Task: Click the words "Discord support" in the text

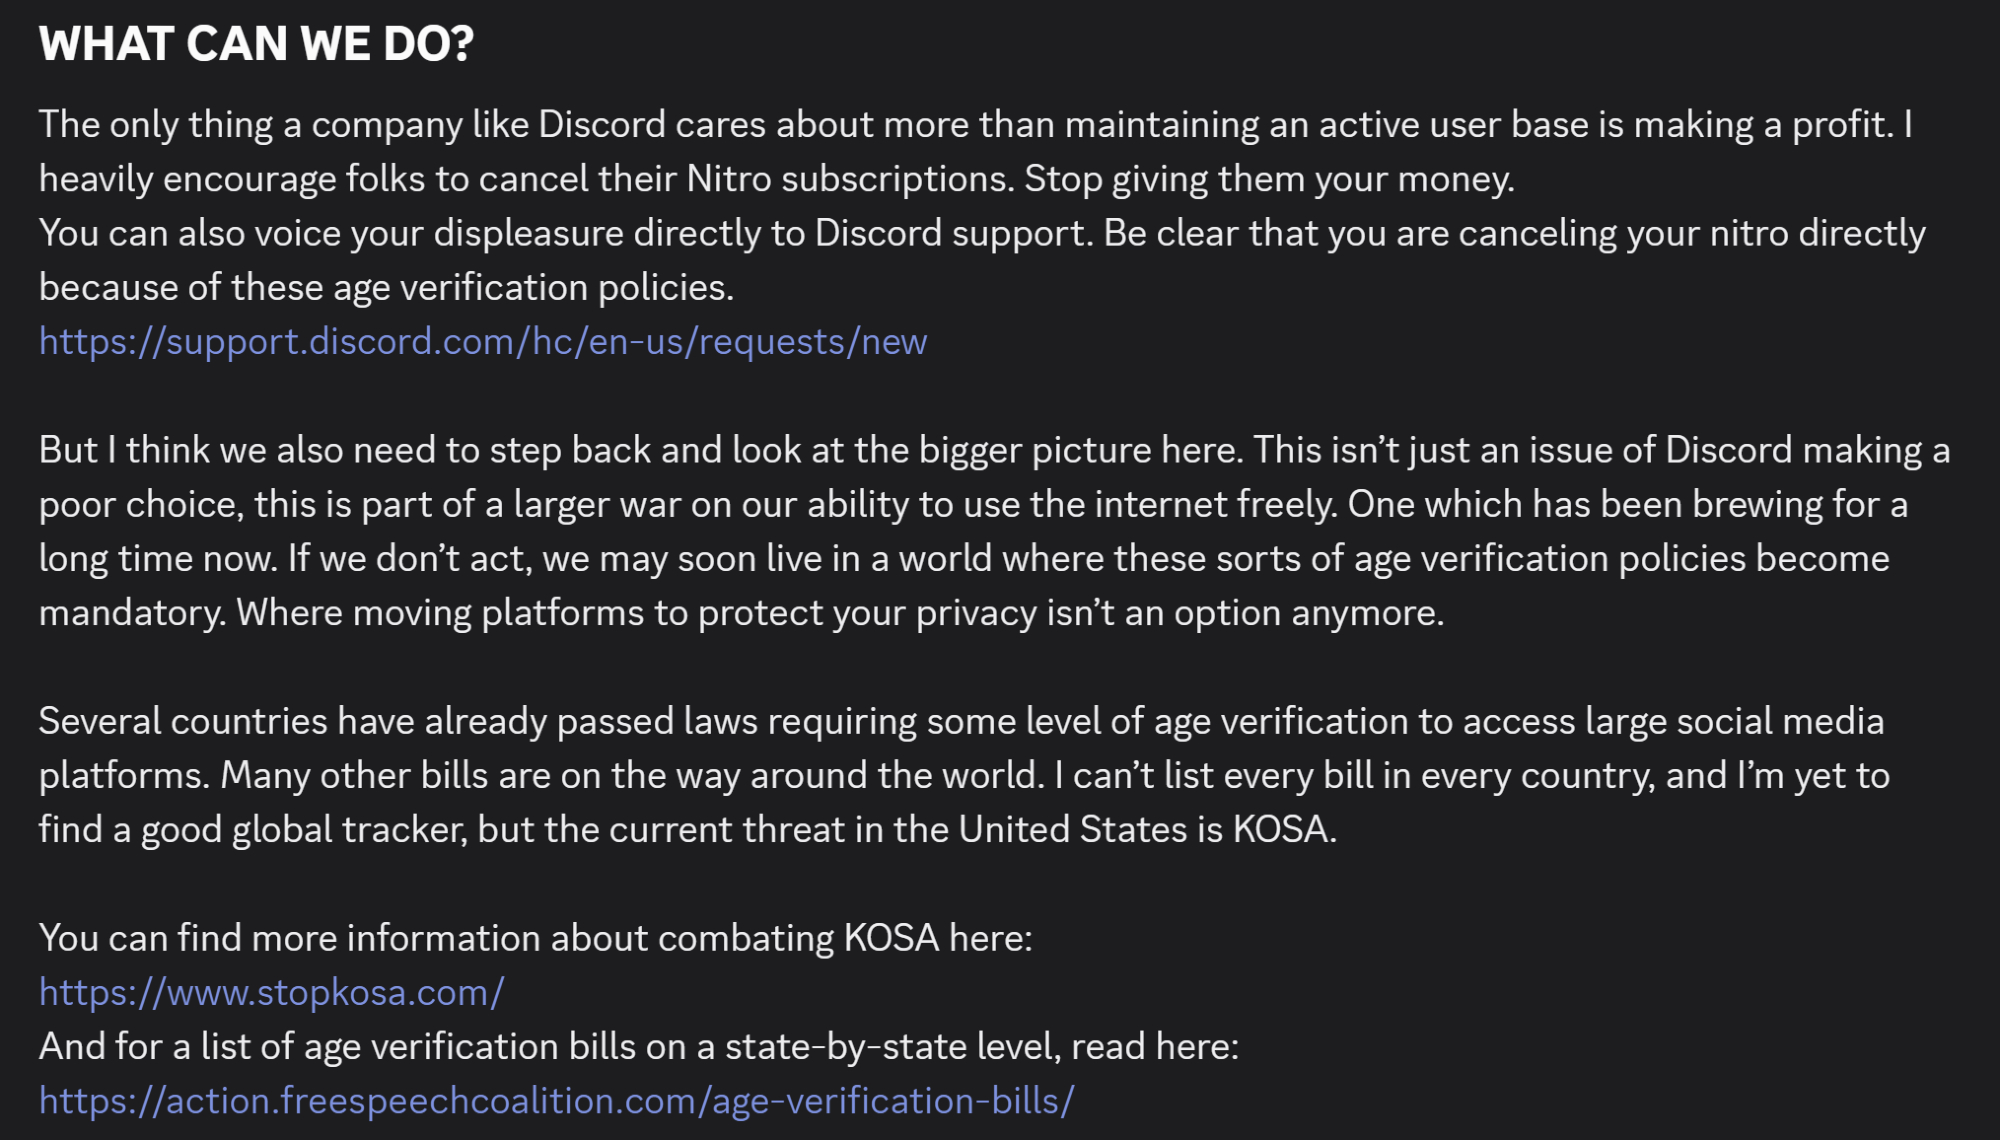Action: (949, 233)
